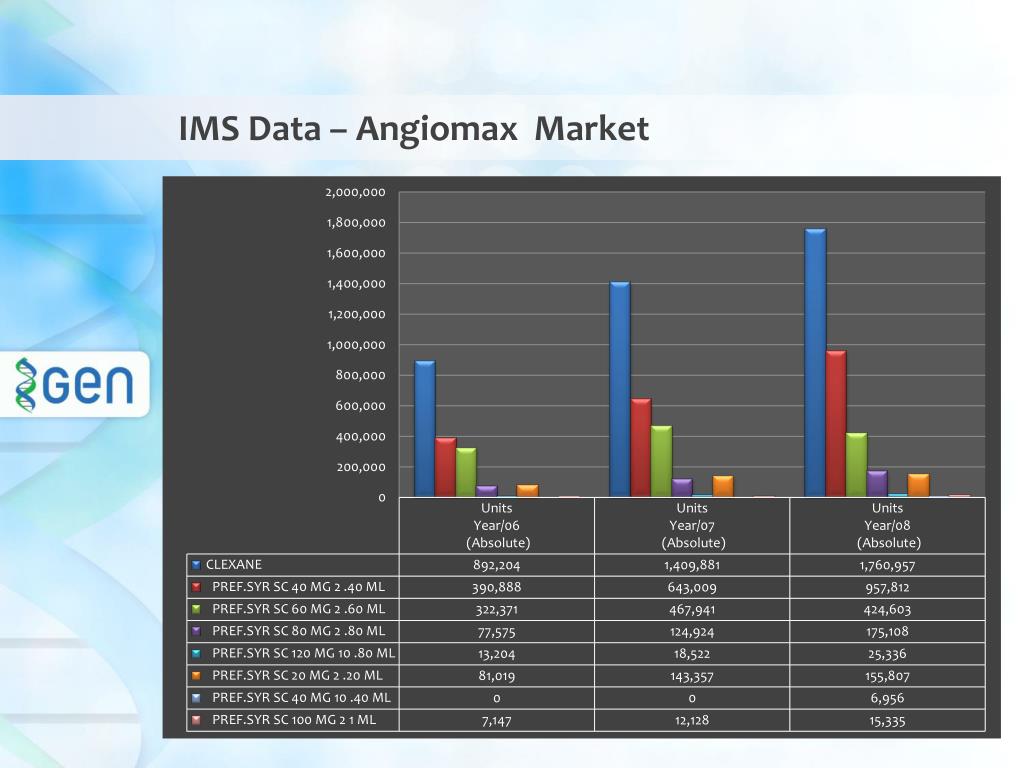Image resolution: width=1024 pixels, height=768 pixels.
Task: Click the pink 100 MG legend swatch
Action: tap(196, 720)
